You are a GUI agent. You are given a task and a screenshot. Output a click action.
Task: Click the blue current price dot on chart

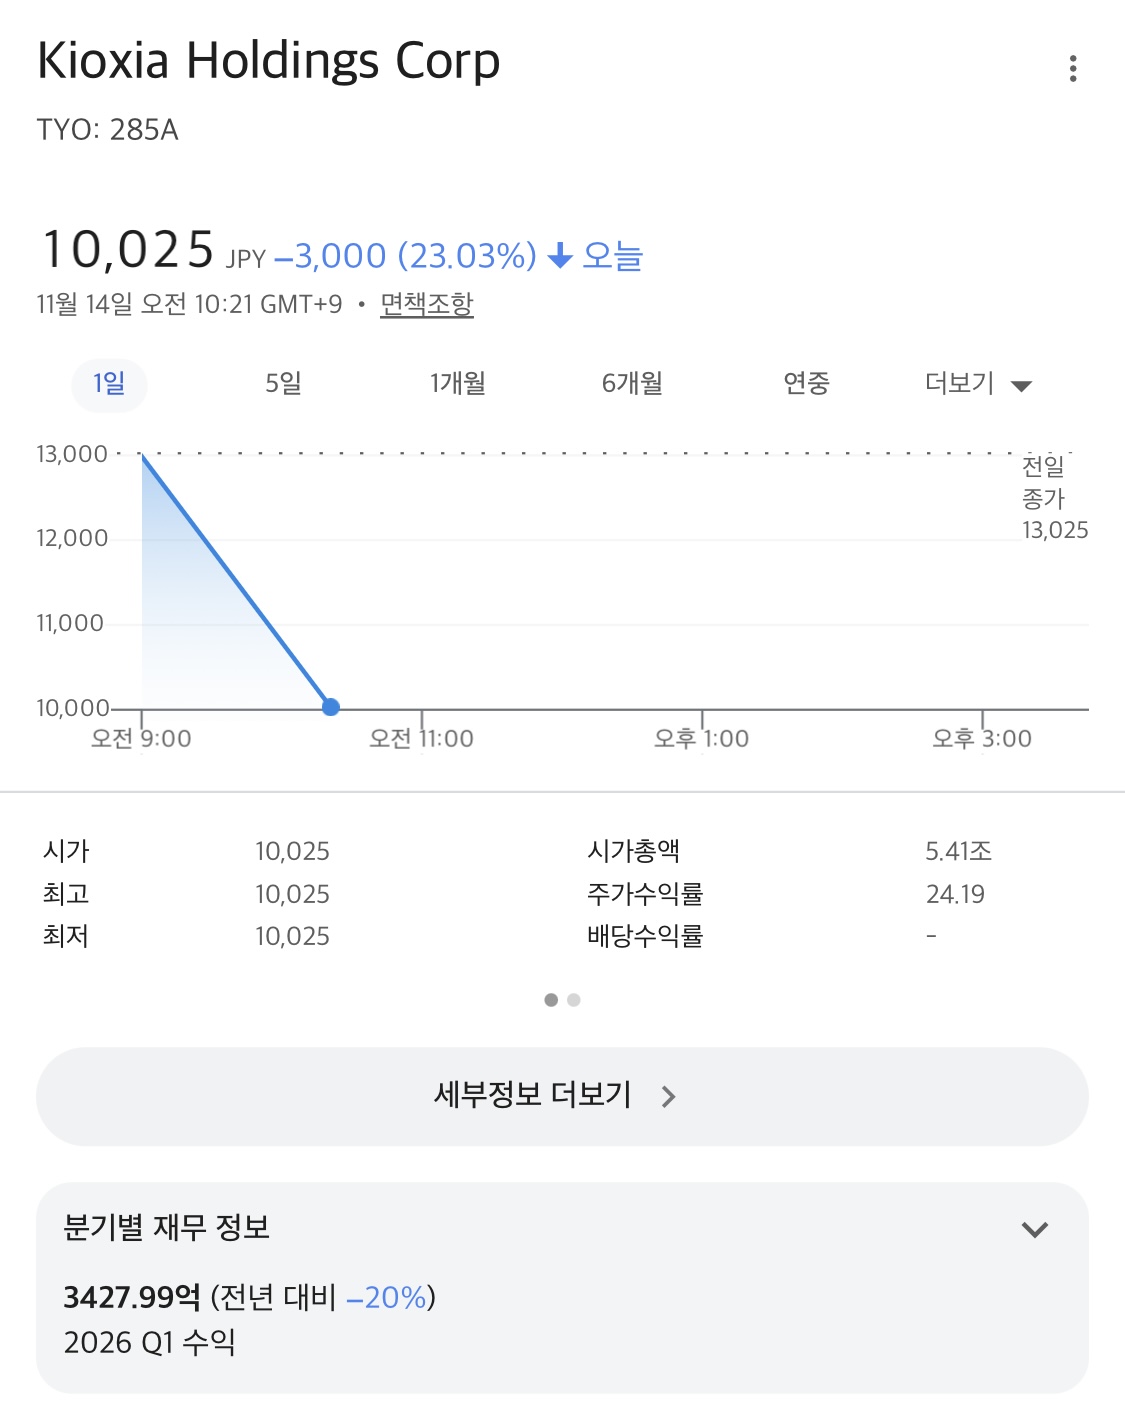[331, 707]
